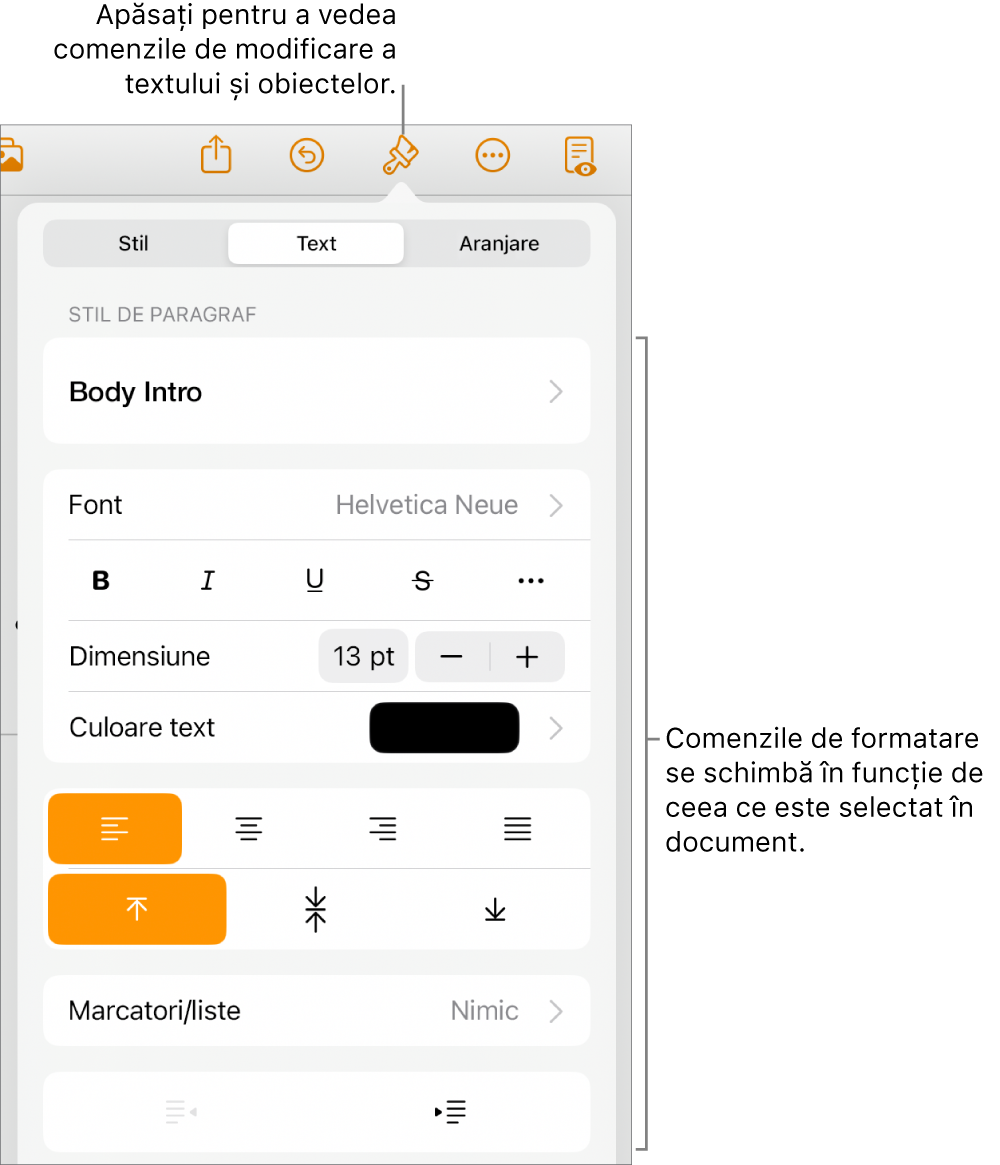The height and width of the screenshot is (1165, 1000).
Task: Open Marcatori/liste row
Action: (316, 1010)
